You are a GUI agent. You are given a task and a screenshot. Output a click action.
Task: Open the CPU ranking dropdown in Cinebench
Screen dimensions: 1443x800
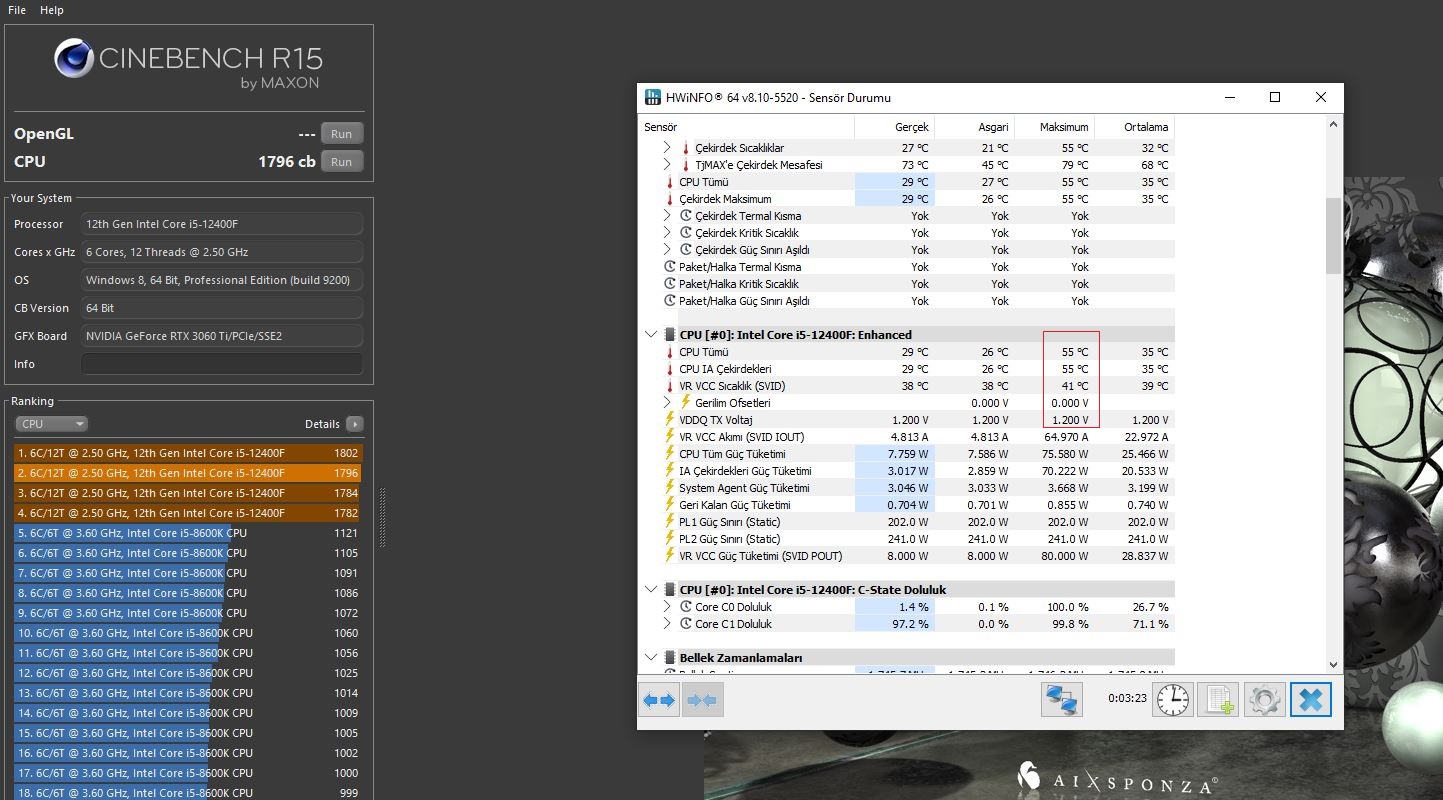click(52, 424)
